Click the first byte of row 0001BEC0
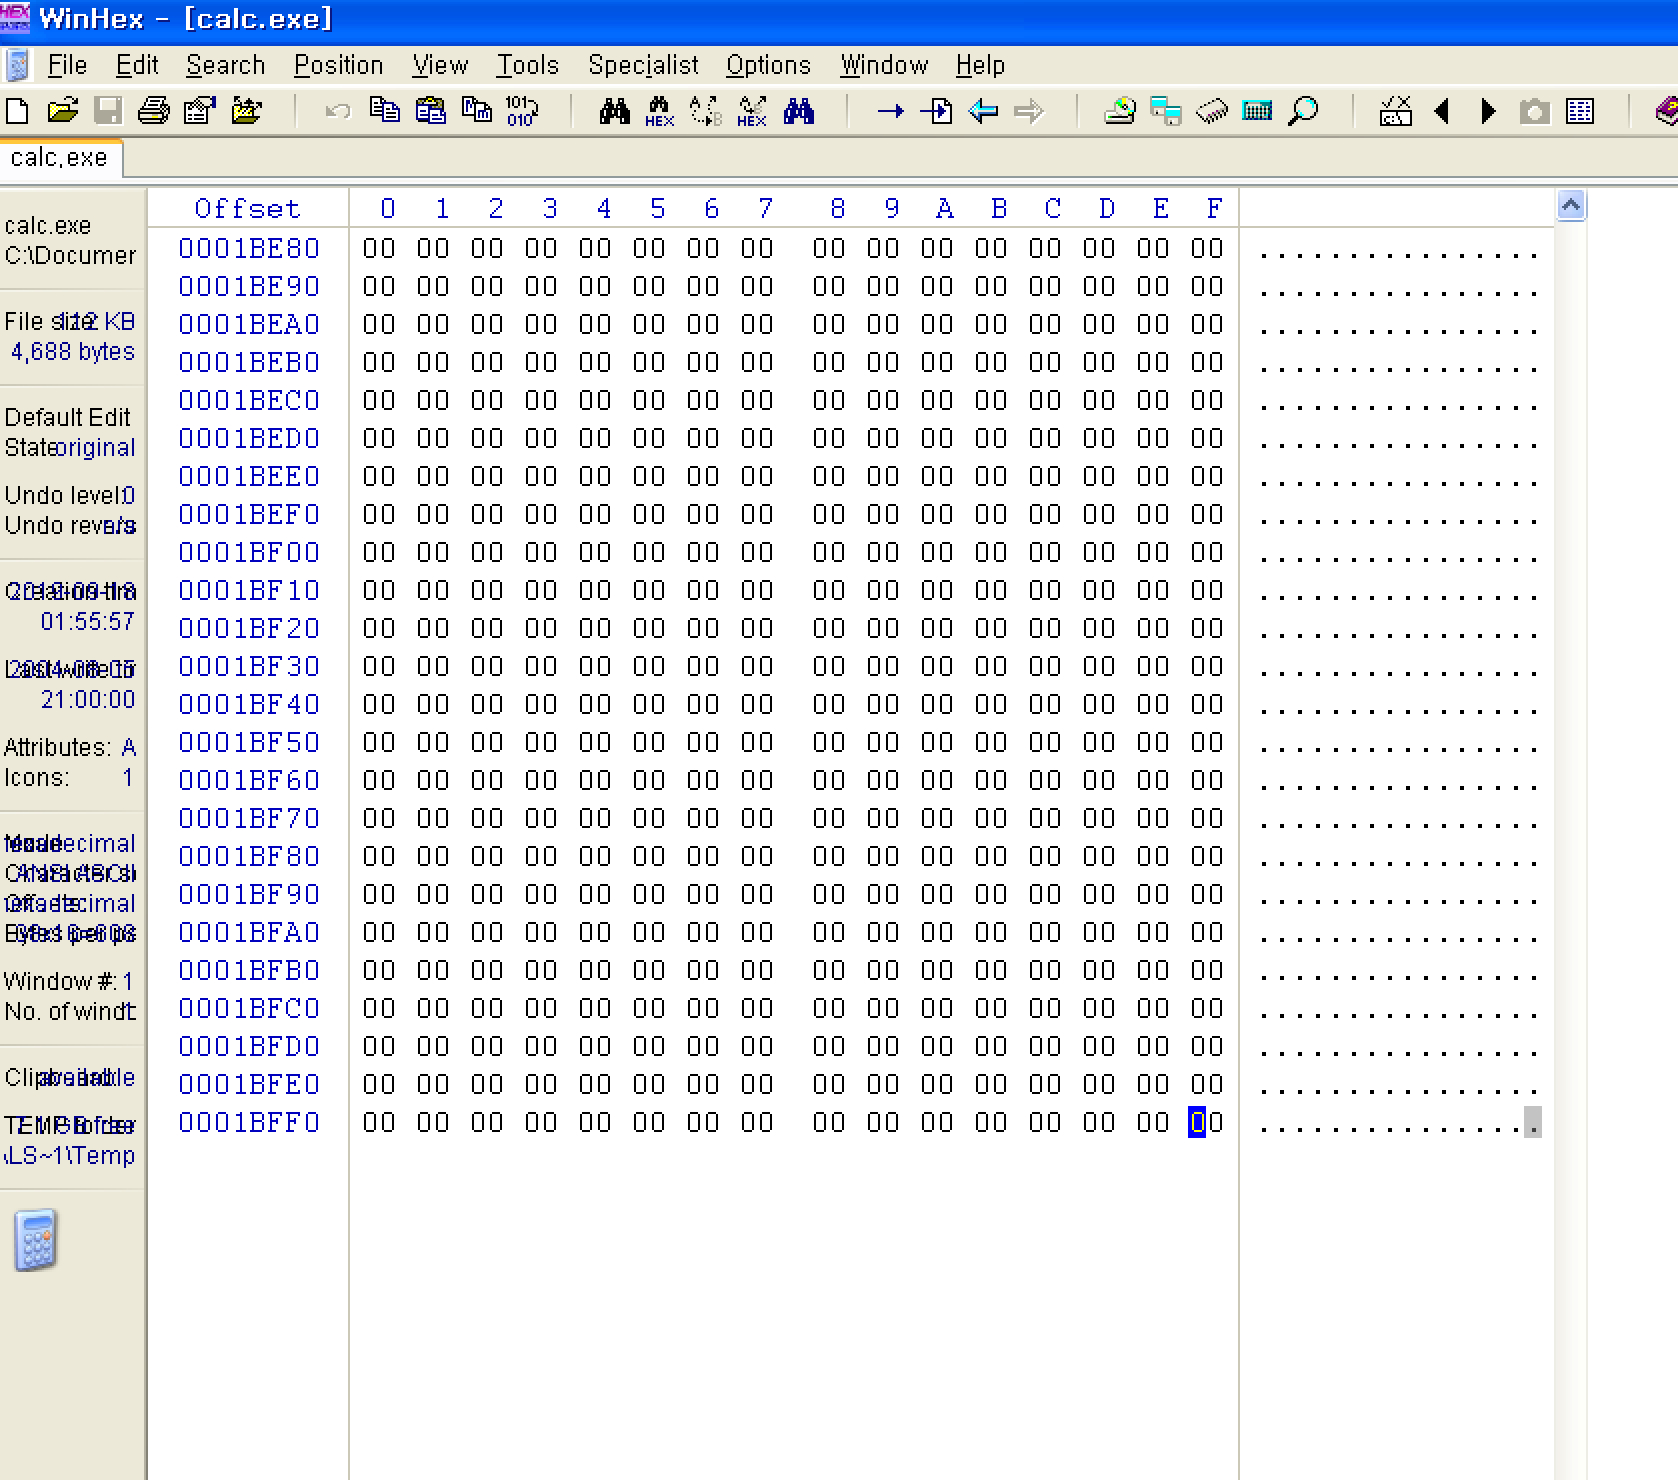The image size is (1678, 1480). coord(379,400)
